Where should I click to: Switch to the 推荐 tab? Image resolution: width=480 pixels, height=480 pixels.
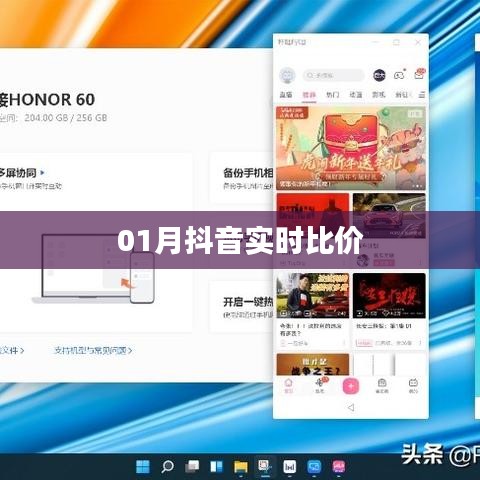(309, 95)
